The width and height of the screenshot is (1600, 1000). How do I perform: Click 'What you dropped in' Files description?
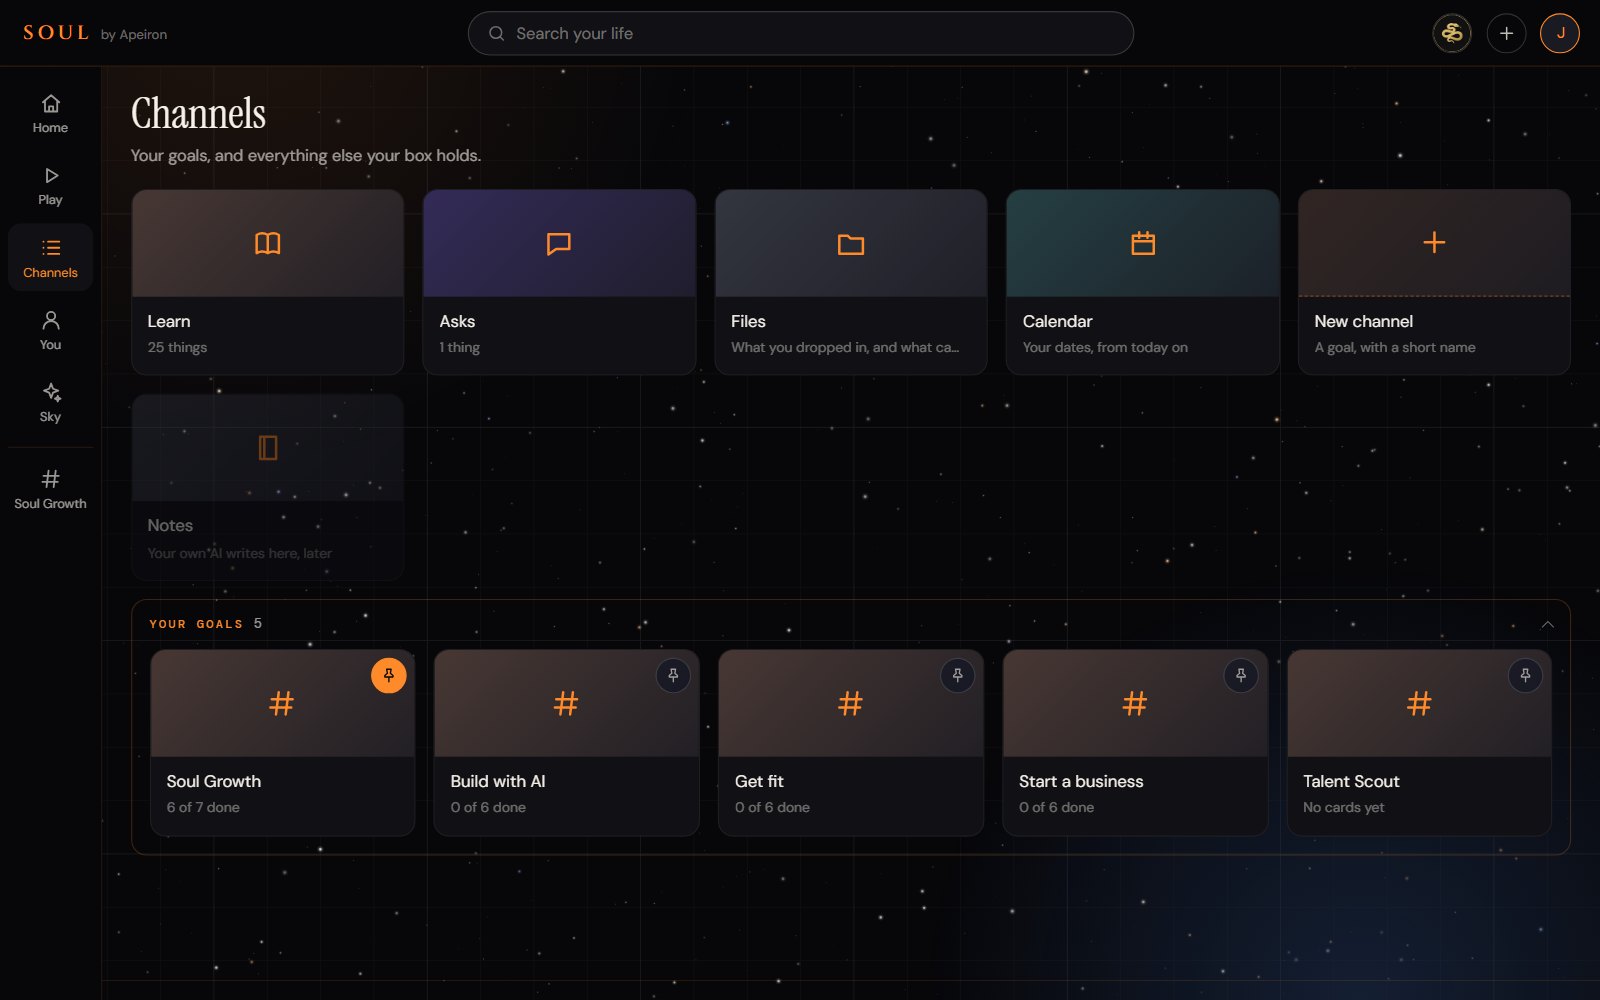845,347
